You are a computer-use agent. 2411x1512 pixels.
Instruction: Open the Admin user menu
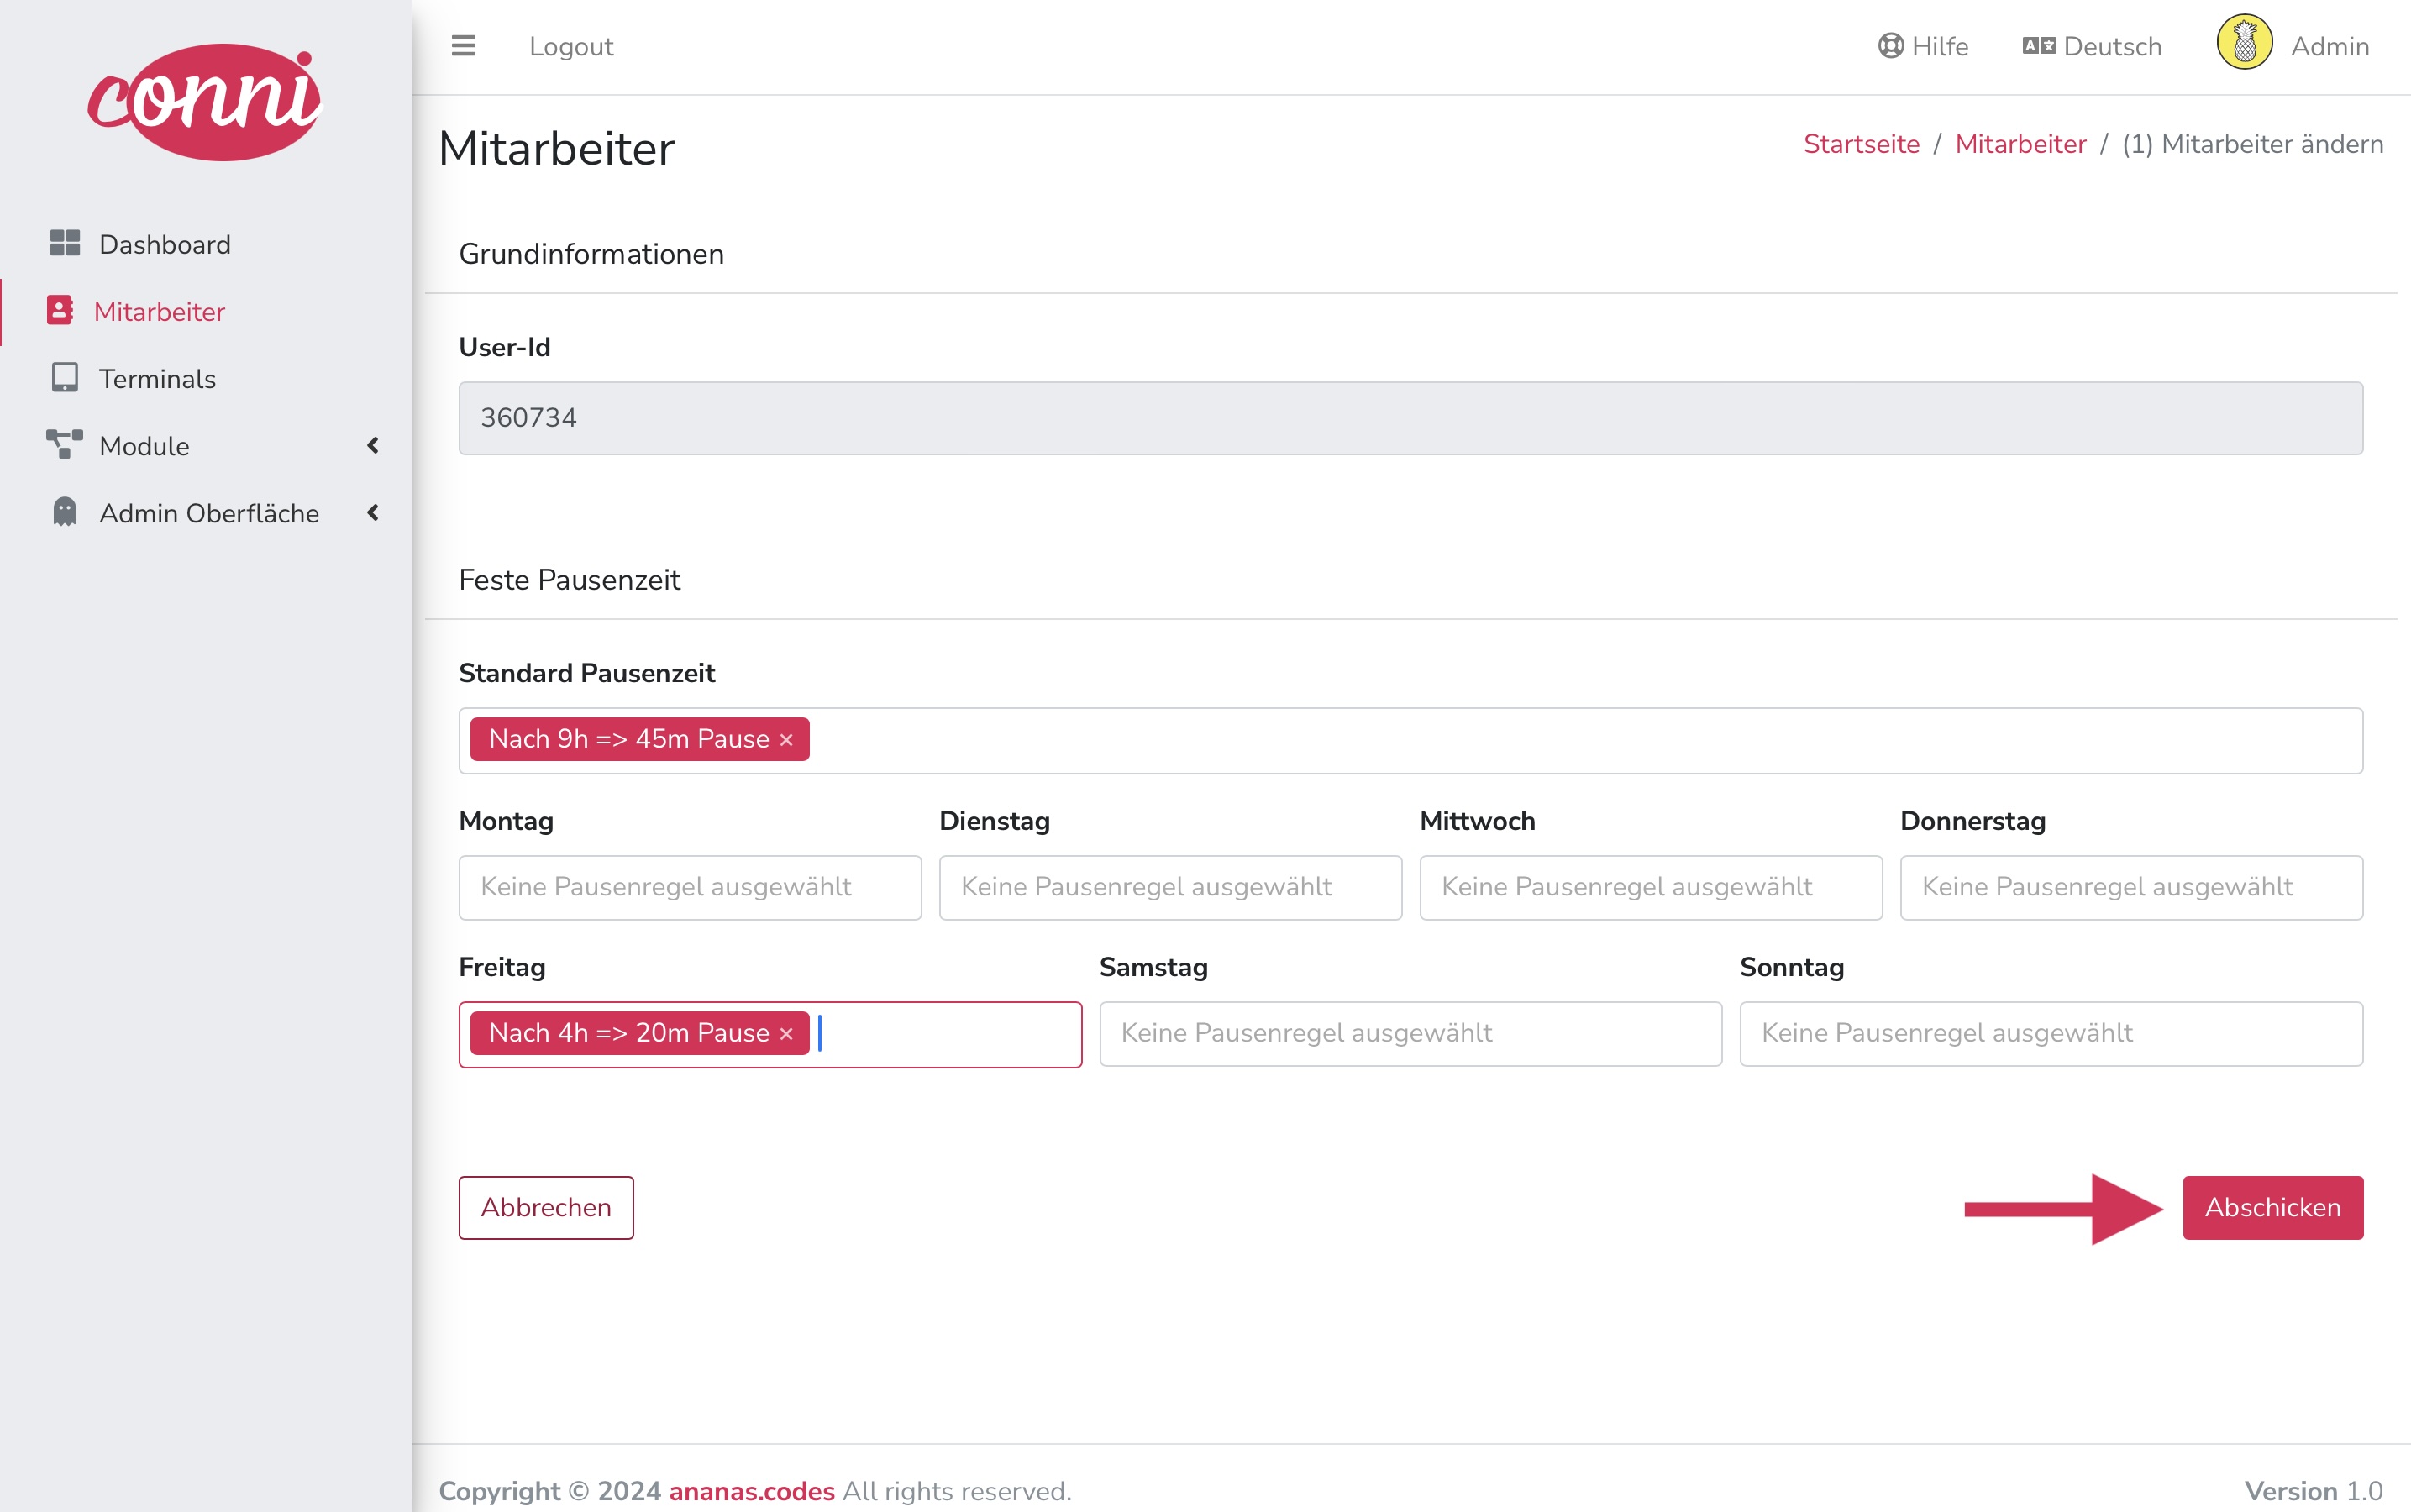coord(2293,45)
